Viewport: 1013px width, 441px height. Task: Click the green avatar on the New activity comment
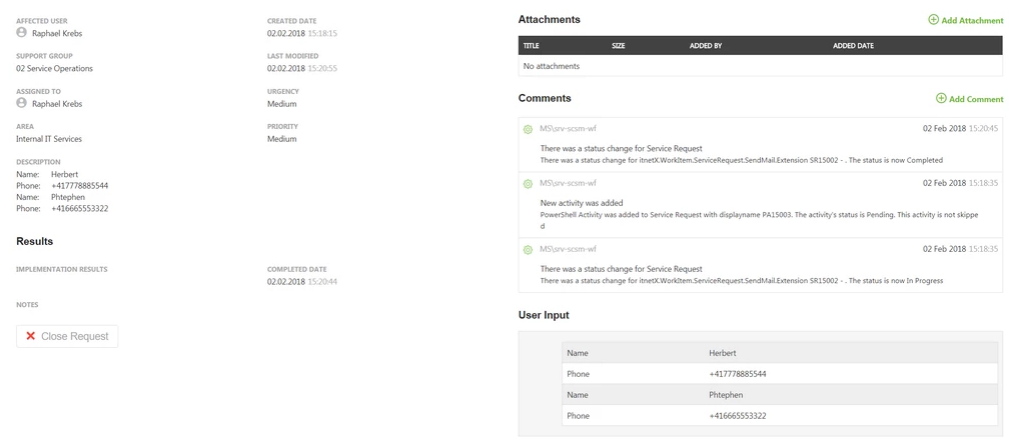(x=528, y=183)
